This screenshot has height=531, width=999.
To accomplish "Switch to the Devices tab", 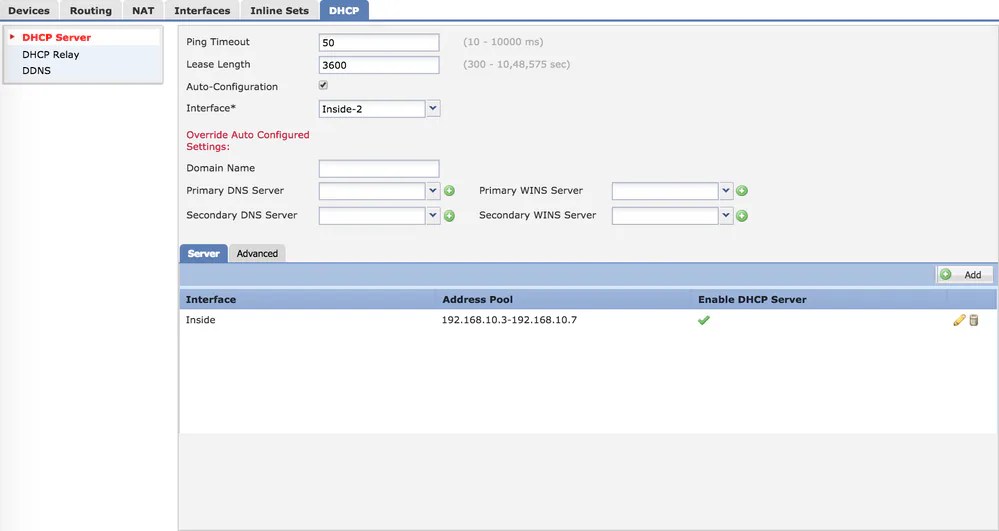I will [29, 10].
